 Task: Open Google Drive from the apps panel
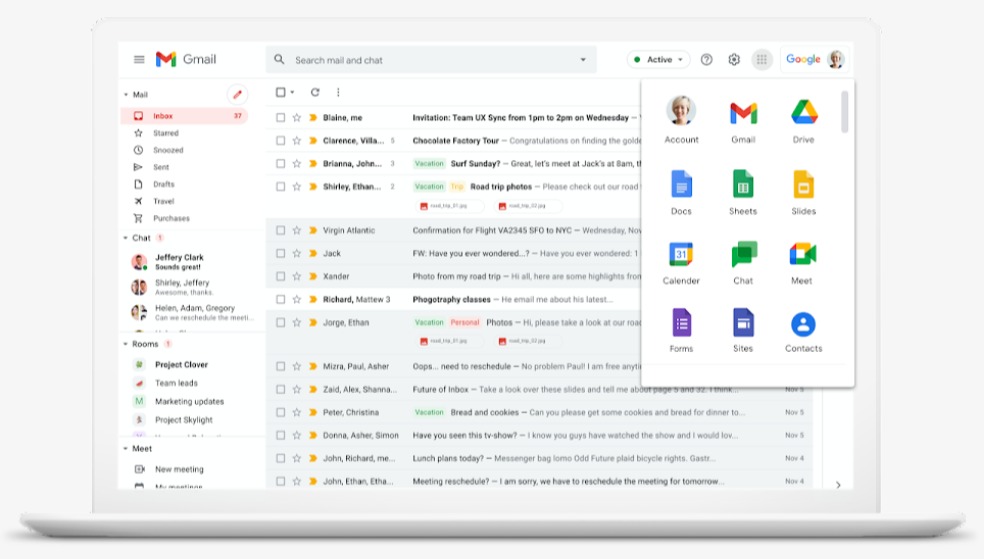(804, 113)
